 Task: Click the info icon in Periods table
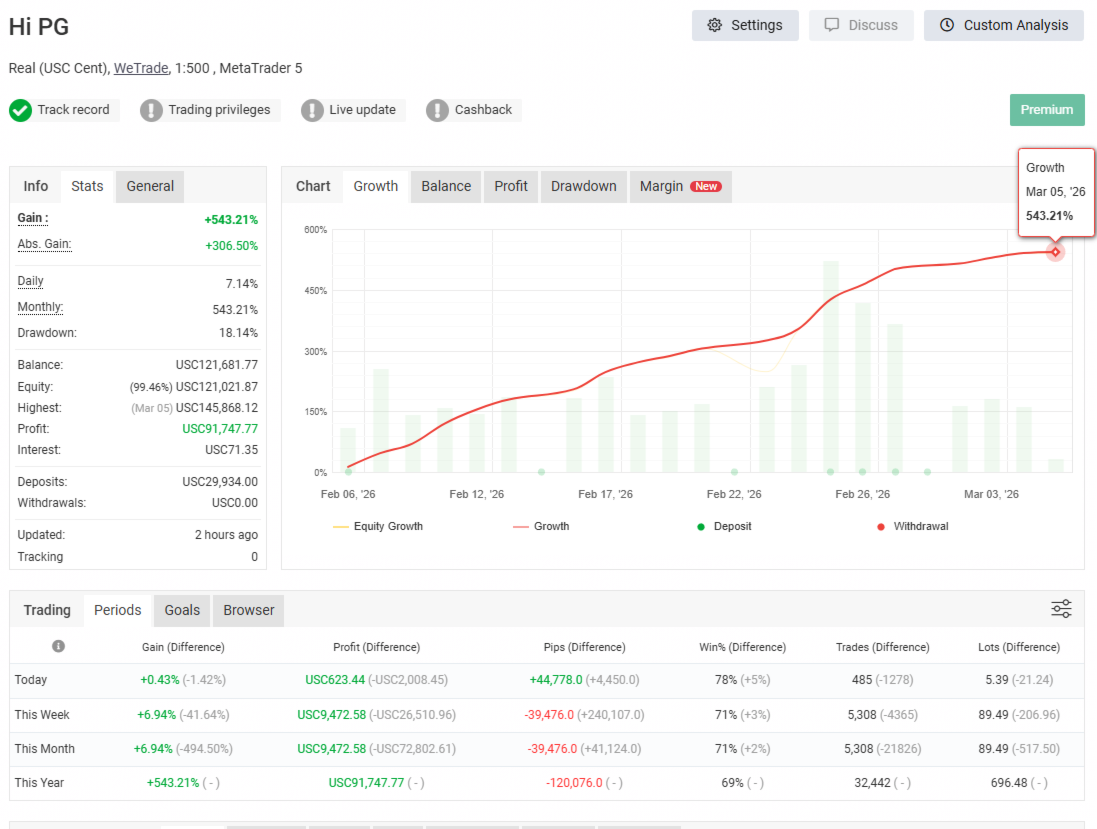click(x=58, y=646)
